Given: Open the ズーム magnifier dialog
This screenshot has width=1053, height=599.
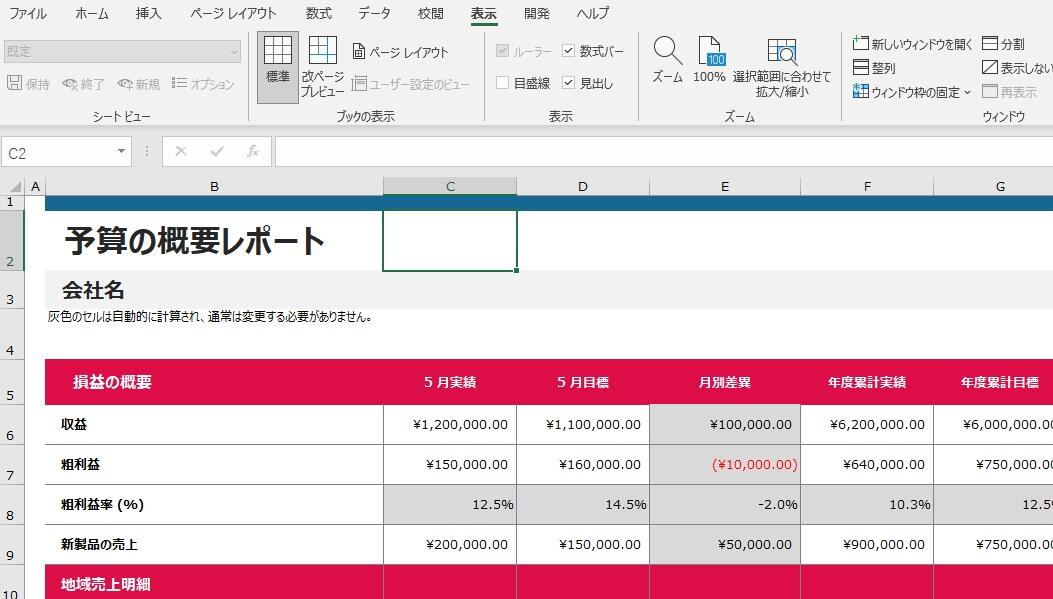Looking at the screenshot, I should coord(667,60).
